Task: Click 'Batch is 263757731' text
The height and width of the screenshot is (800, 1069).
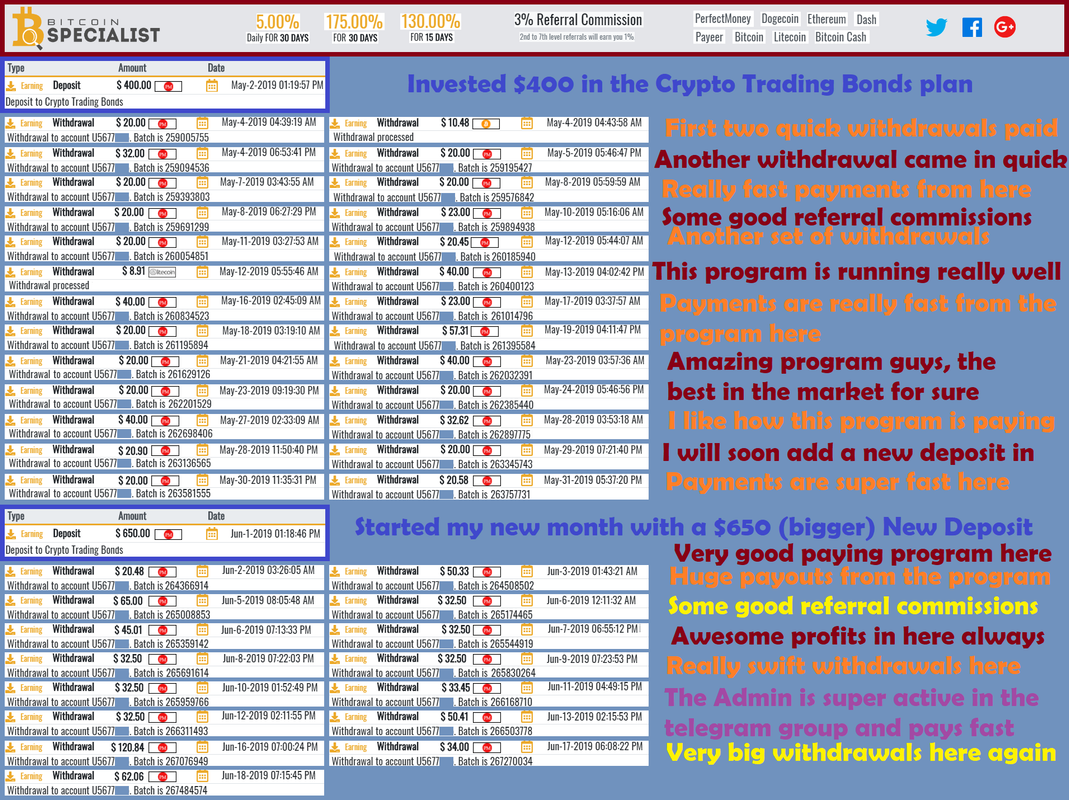Action: coord(494,494)
